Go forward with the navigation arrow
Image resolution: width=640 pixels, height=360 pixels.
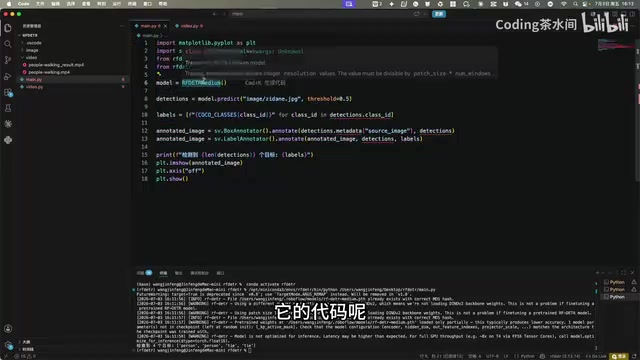[224, 14]
